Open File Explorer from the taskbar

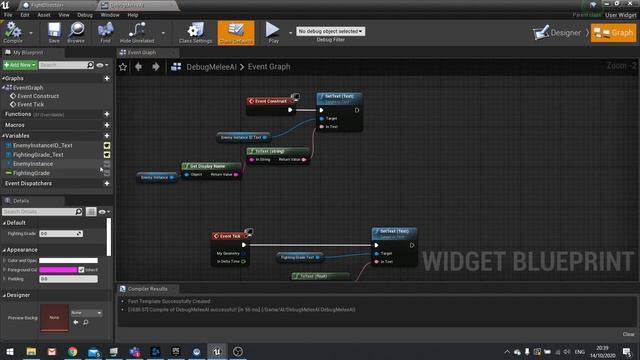pyautogui.click(x=31, y=351)
